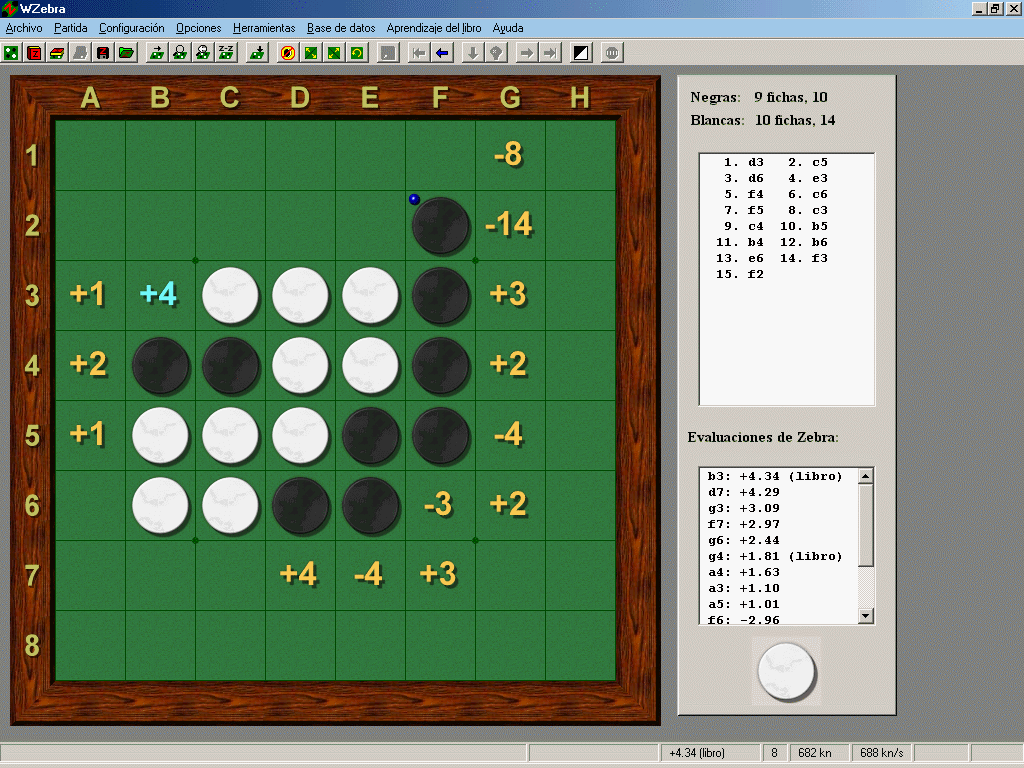Click the green open folder icon

(126, 52)
